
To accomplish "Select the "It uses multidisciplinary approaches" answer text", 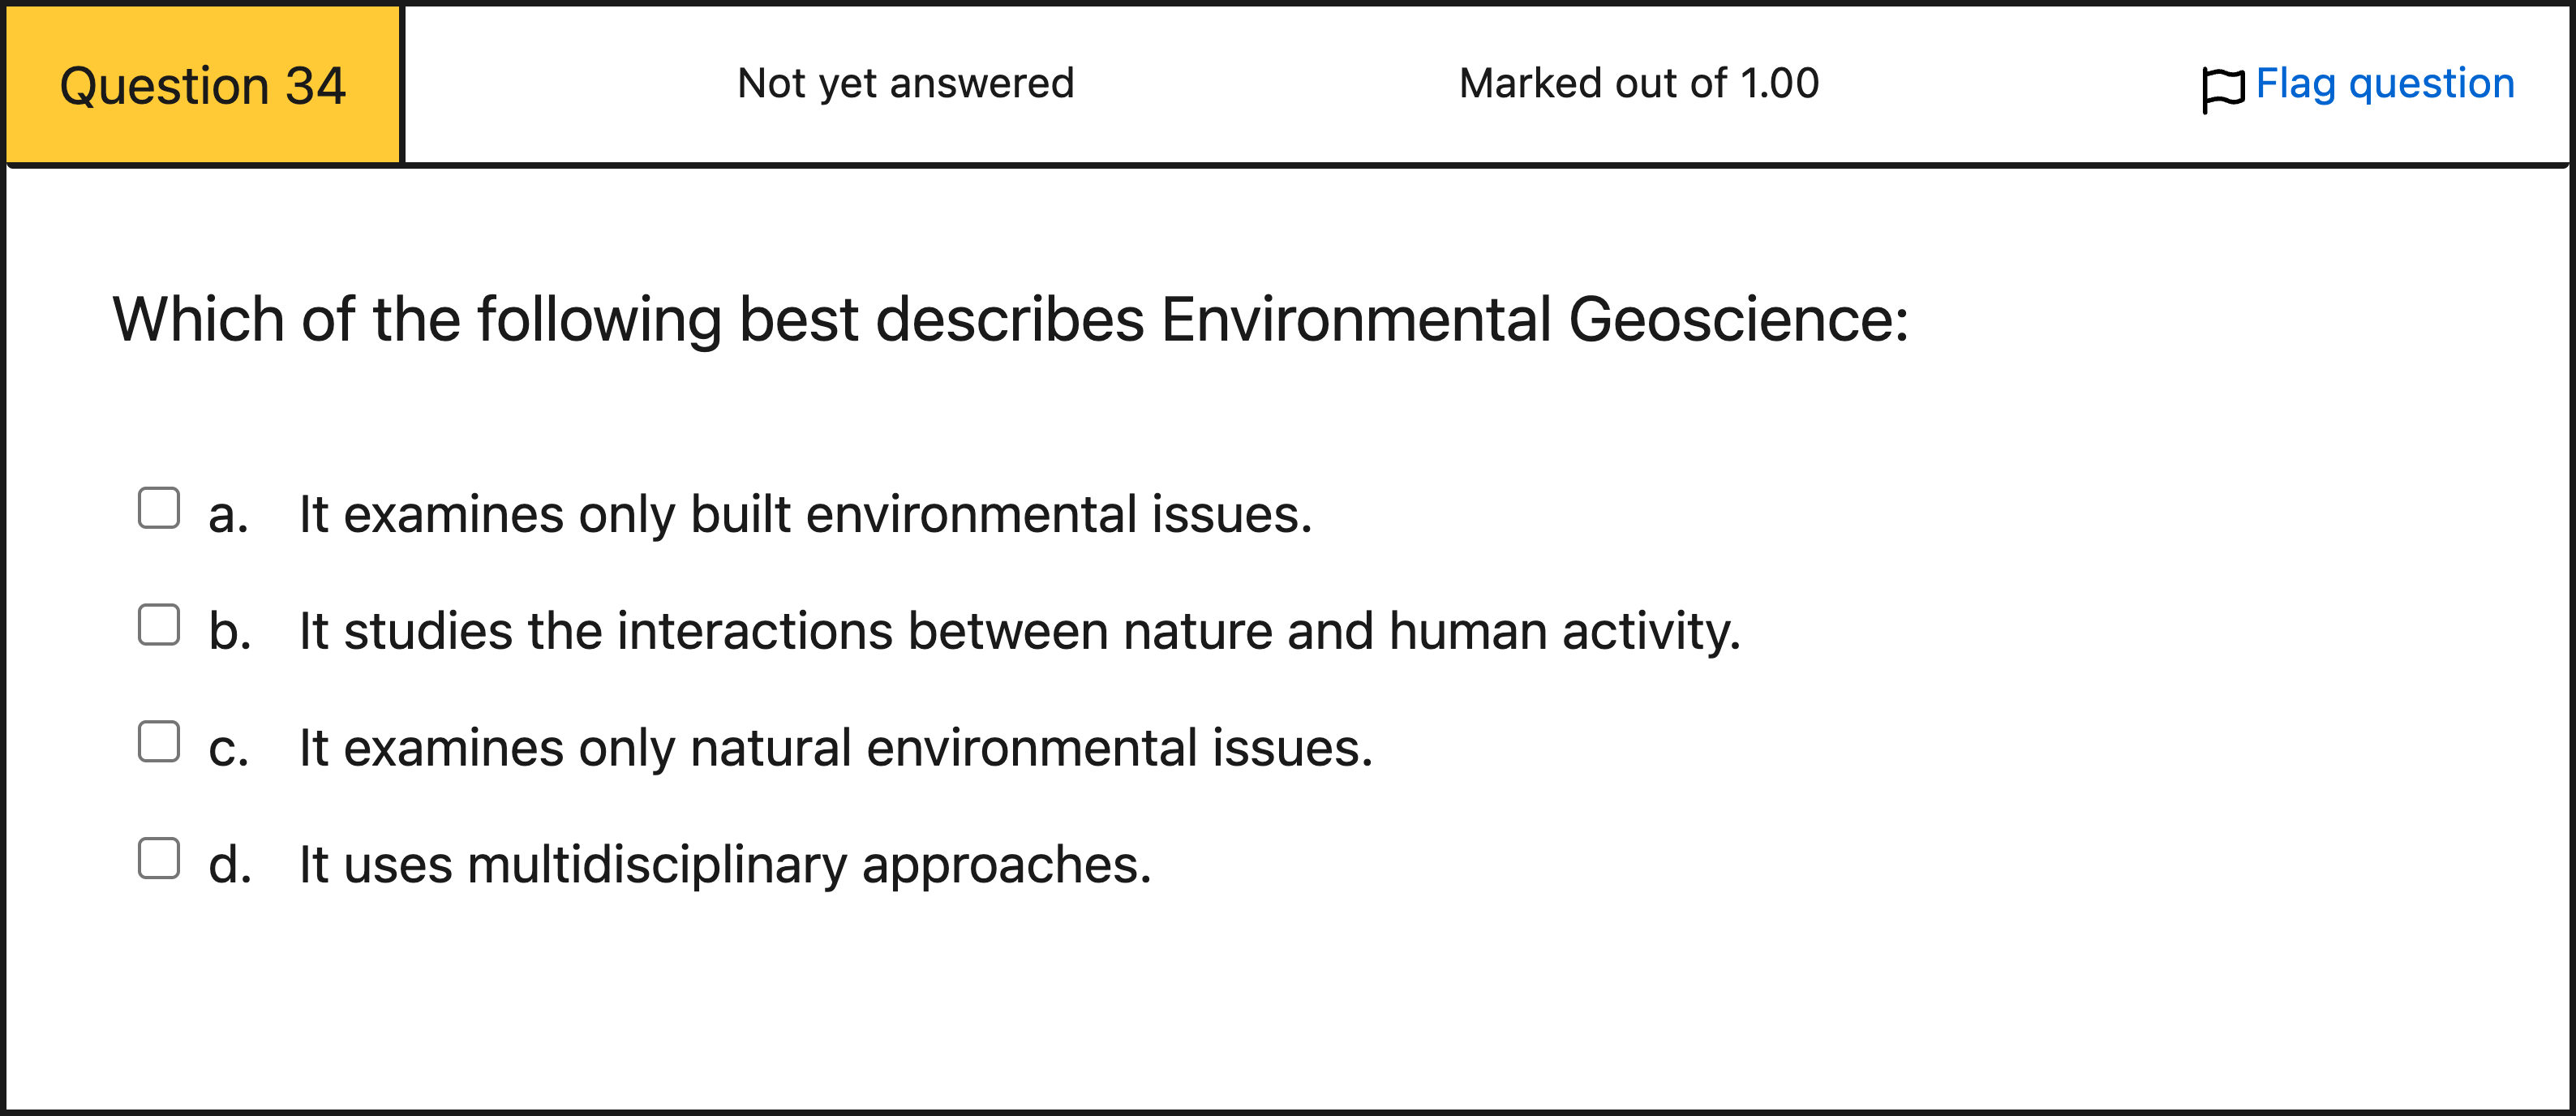I will click(725, 866).
